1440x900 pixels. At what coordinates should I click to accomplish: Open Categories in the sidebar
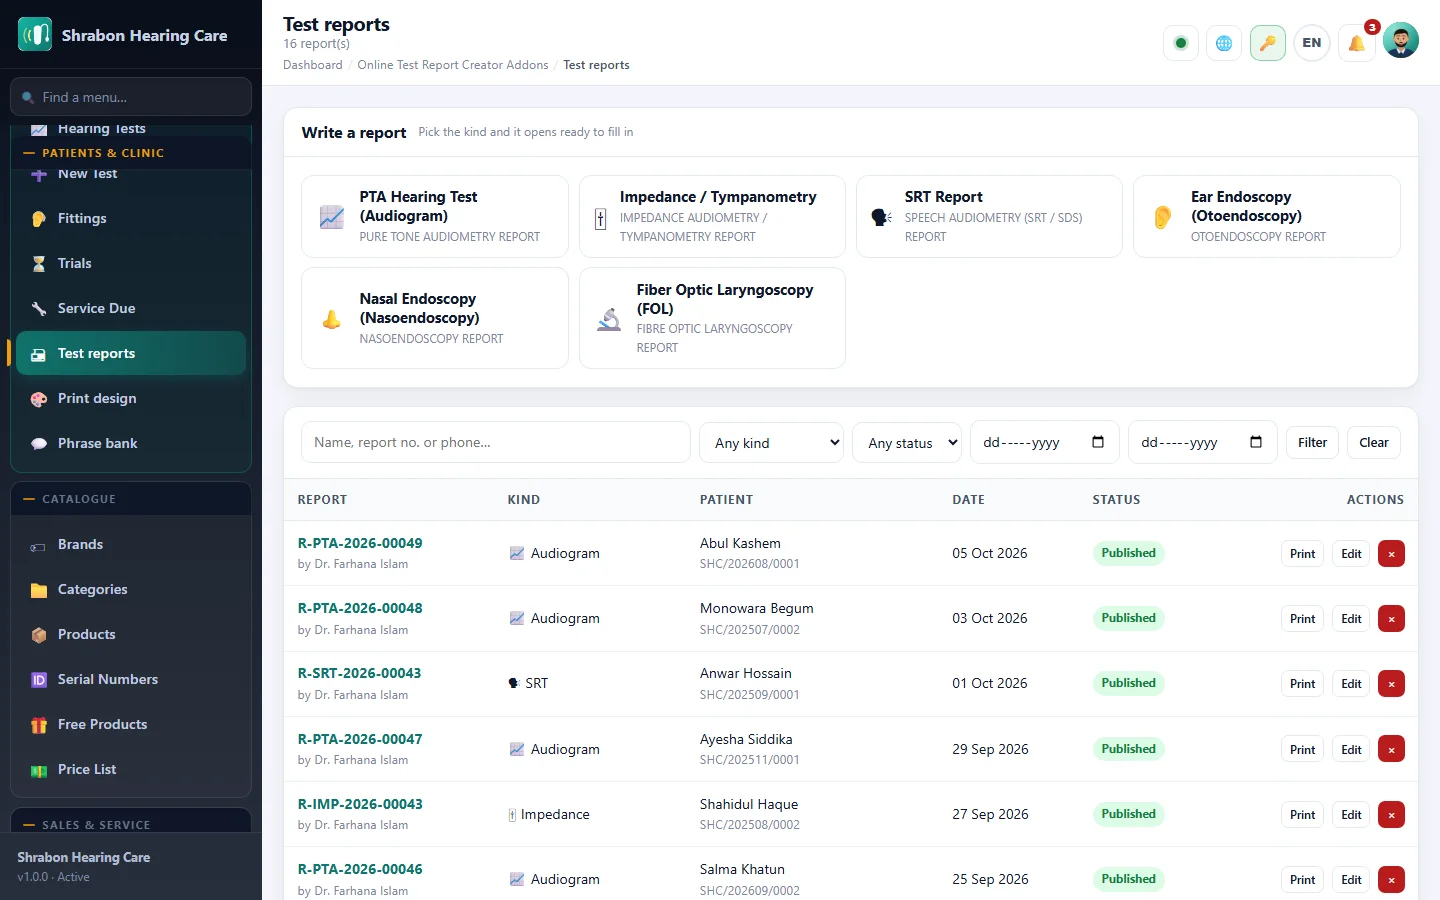tap(131, 590)
